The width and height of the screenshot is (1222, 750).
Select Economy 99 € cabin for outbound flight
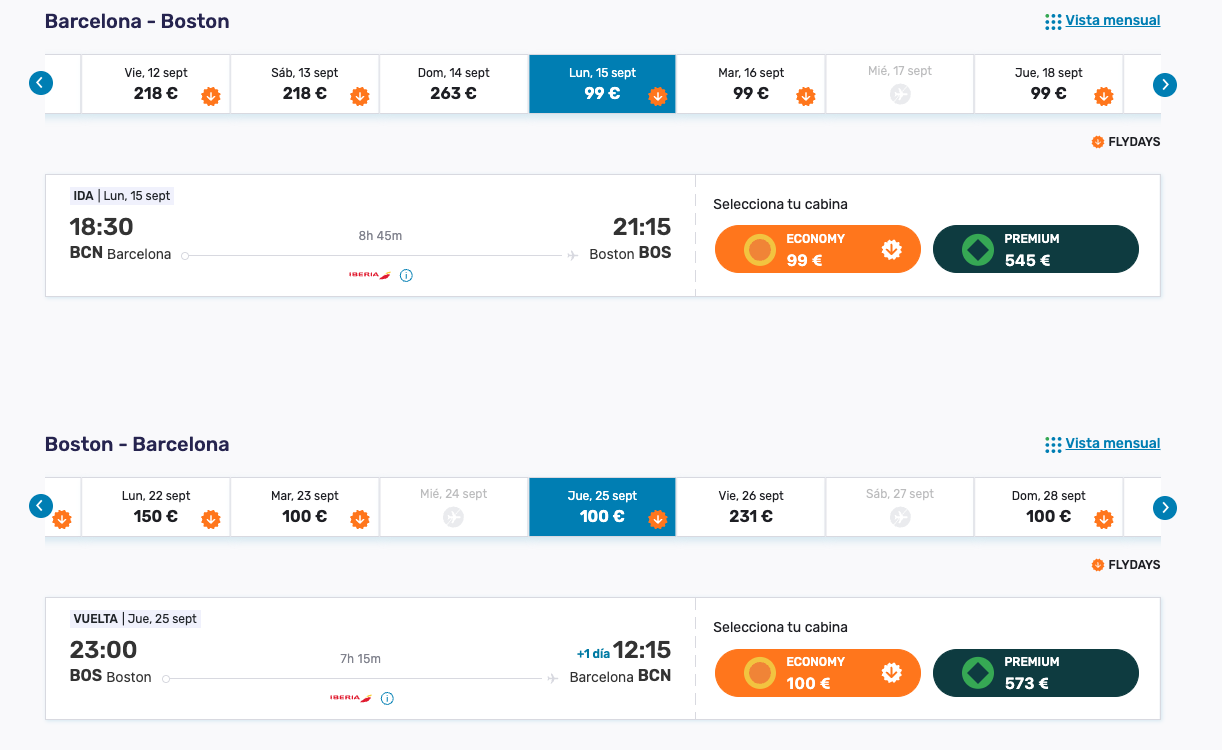[x=818, y=249]
